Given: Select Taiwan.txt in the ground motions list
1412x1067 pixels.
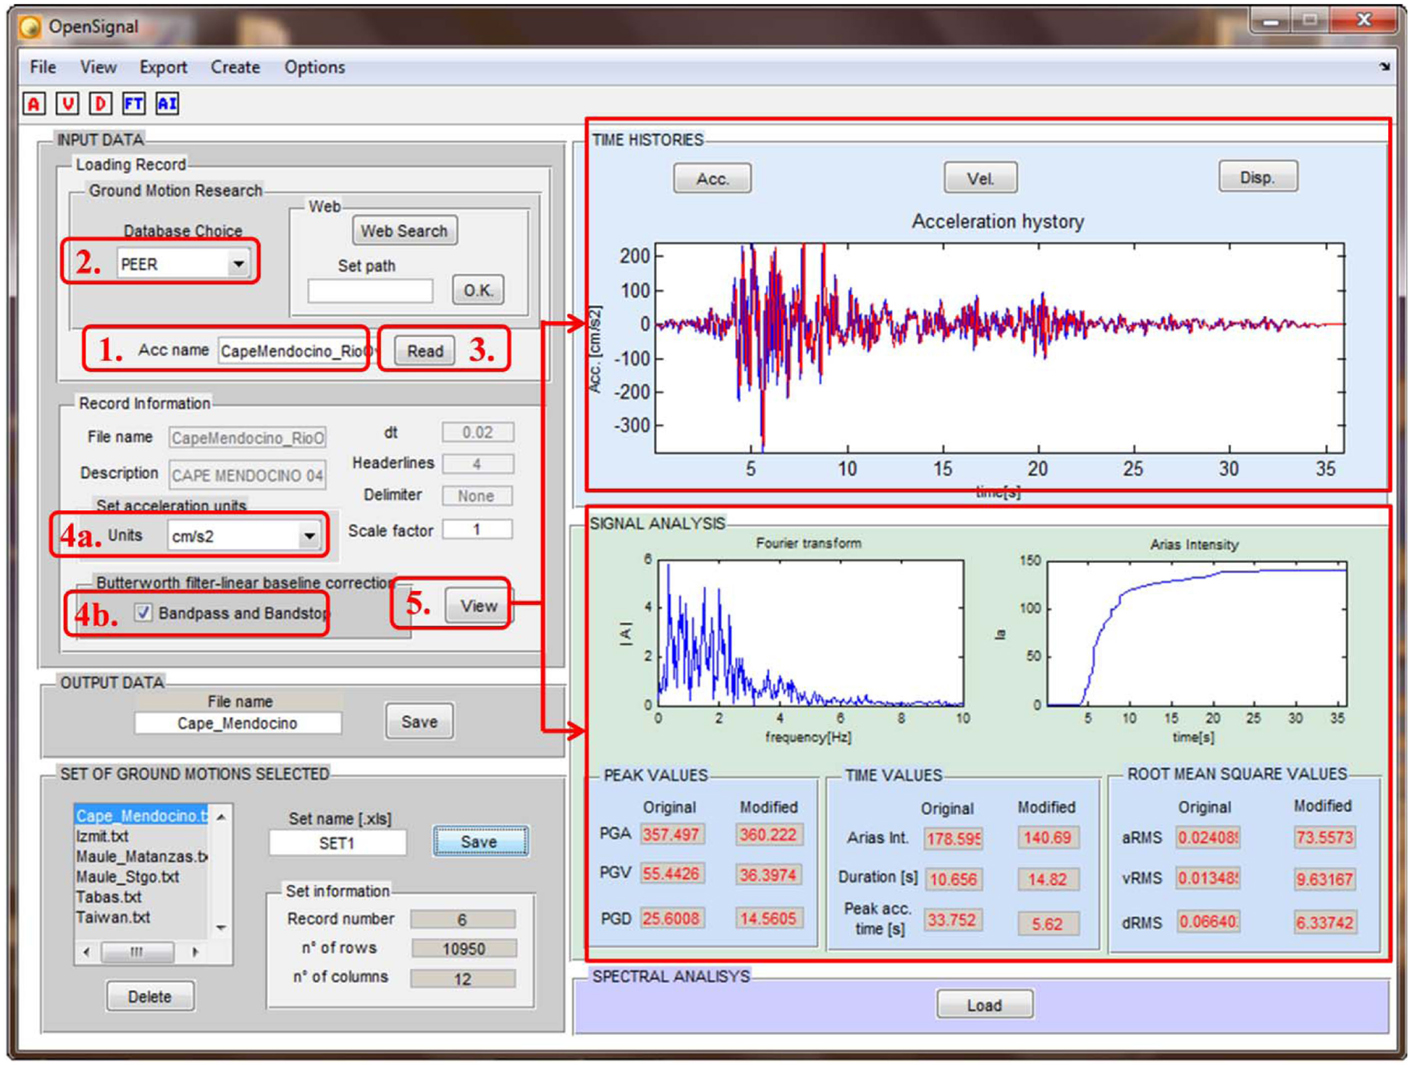Looking at the screenshot, I should [x=113, y=917].
